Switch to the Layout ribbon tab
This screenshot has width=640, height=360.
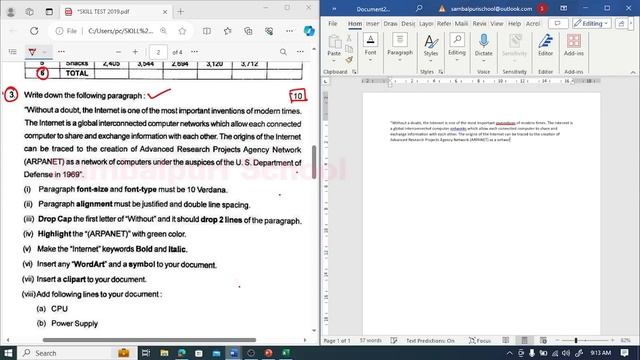[426, 24]
